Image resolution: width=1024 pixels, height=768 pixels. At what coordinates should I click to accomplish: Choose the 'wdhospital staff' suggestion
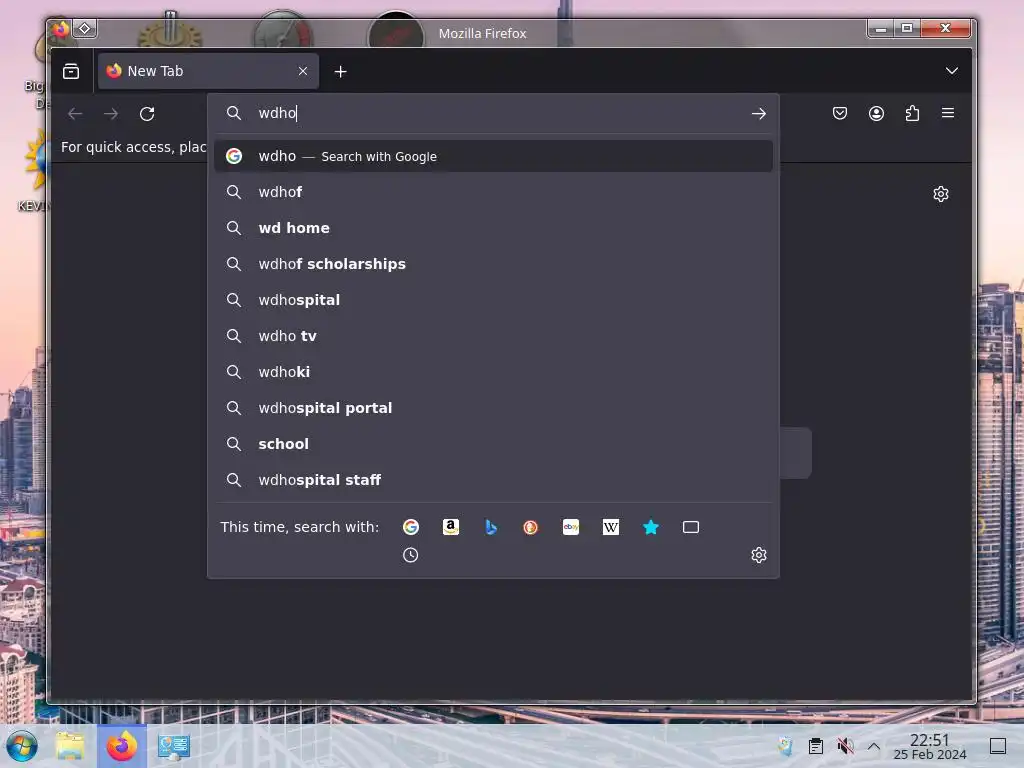[x=493, y=479]
